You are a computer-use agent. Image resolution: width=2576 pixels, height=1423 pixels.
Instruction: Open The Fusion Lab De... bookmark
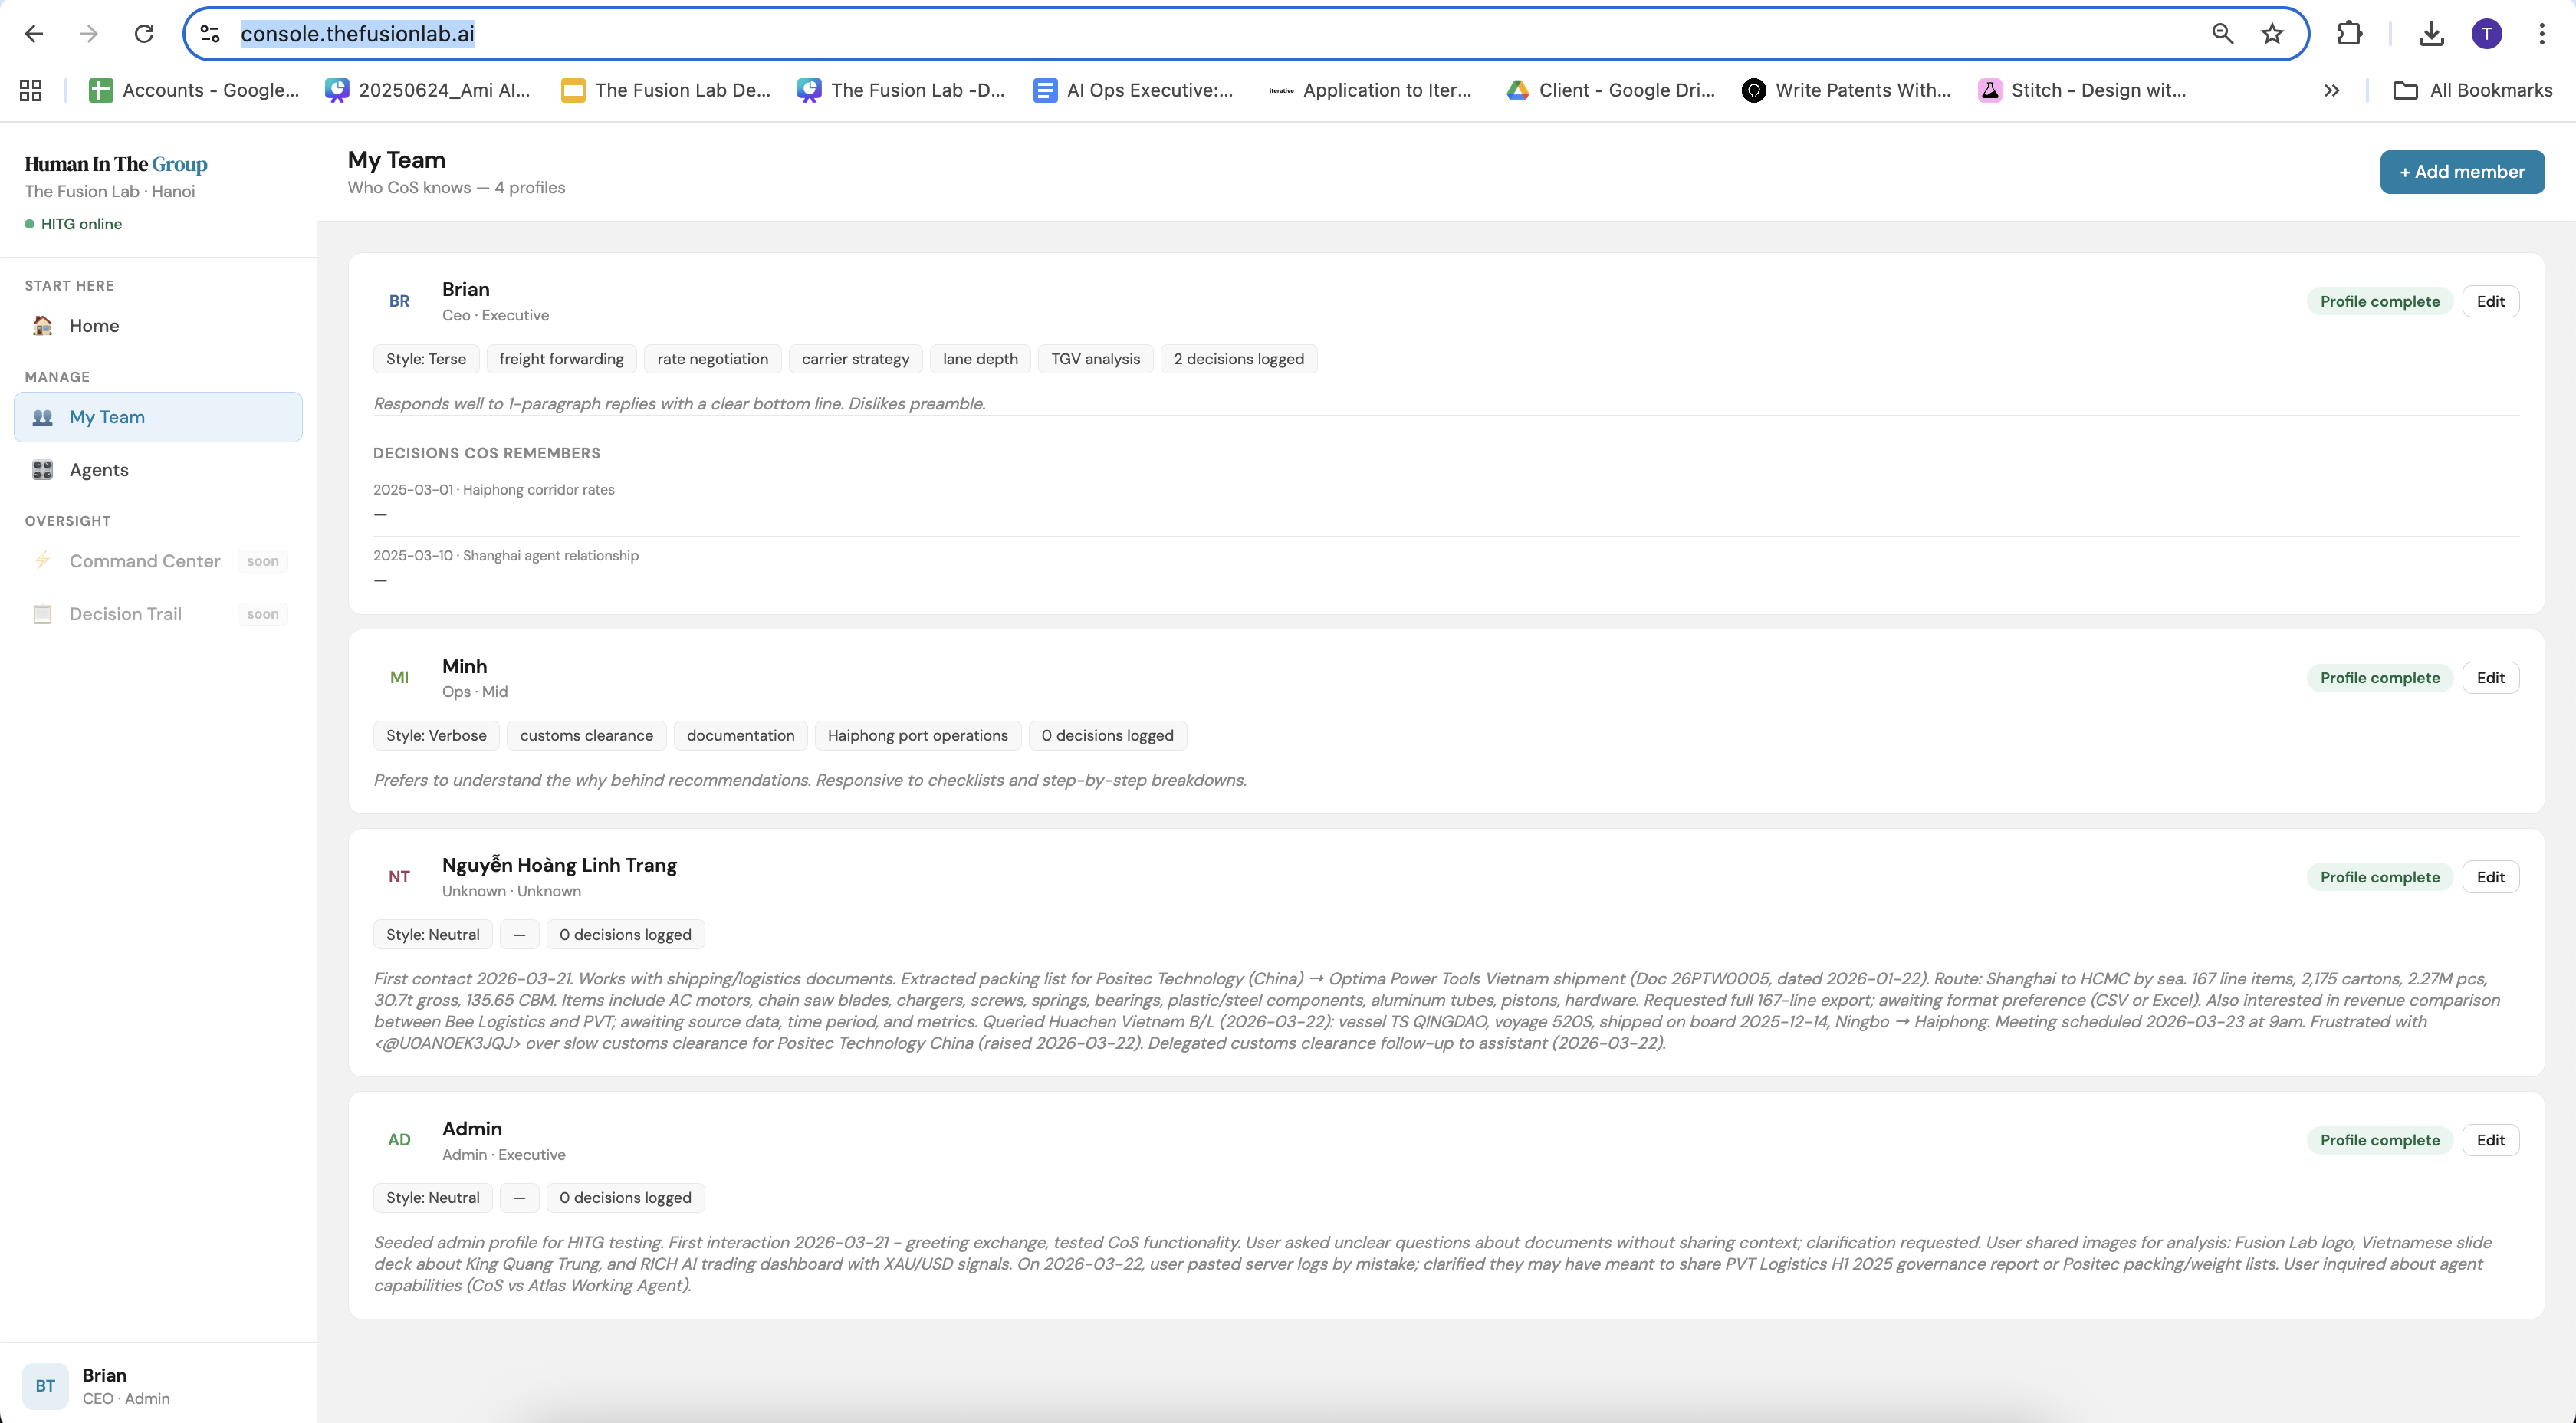tap(666, 90)
